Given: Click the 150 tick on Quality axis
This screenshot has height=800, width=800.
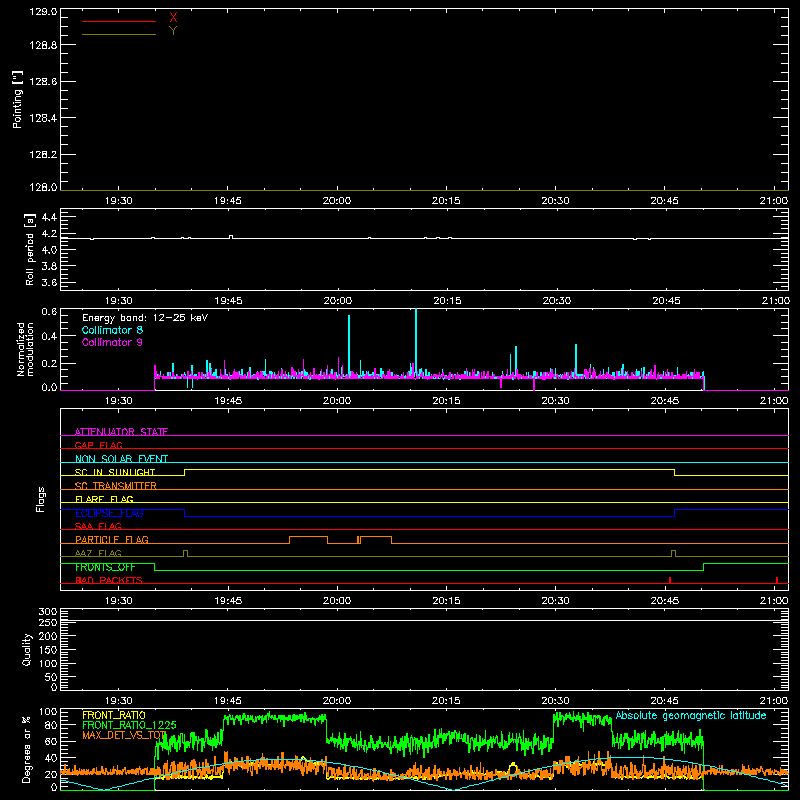Looking at the screenshot, I should tap(47, 649).
